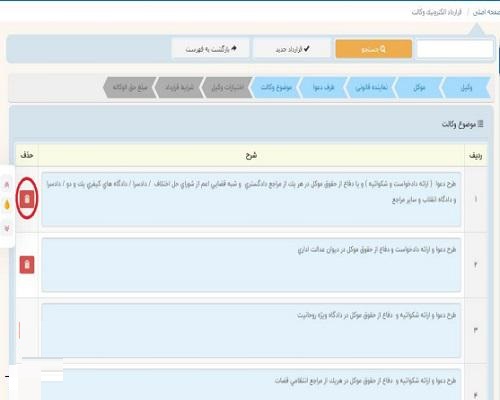This screenshot has width=500, height=400.
Task: Edit the دیوان عدالت اداری text box in row 2
Action: click(251, 265)
